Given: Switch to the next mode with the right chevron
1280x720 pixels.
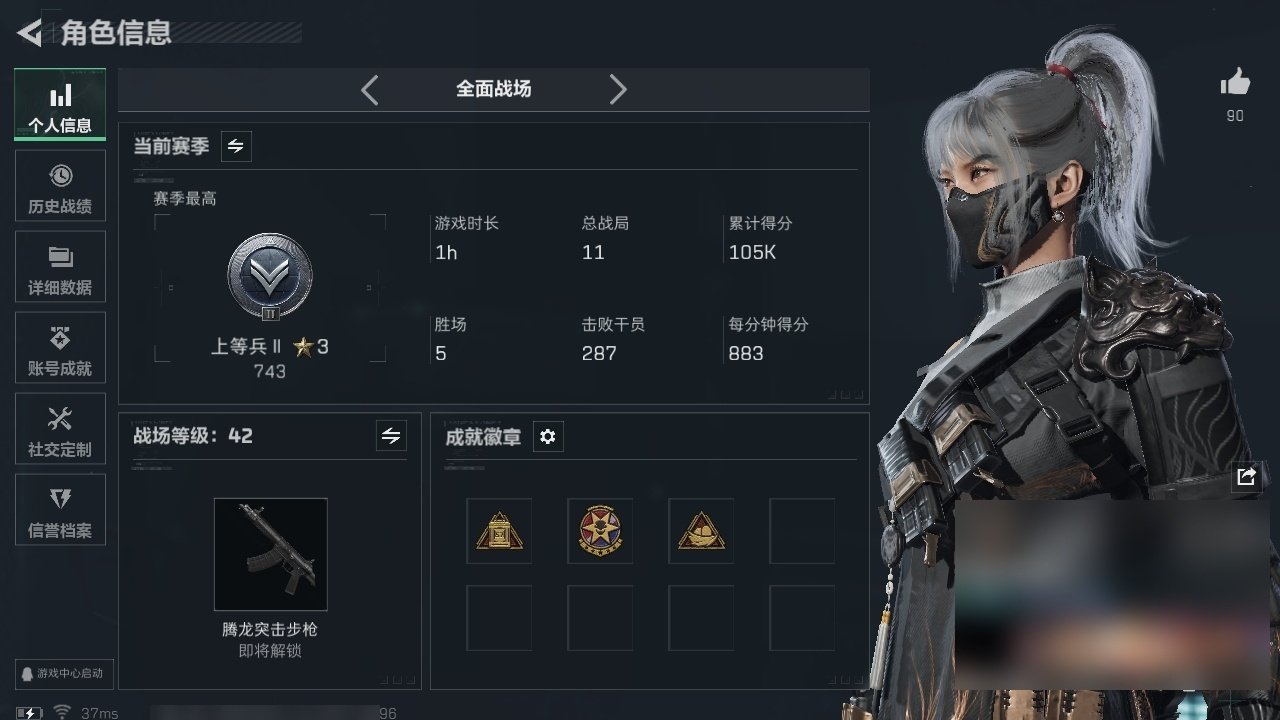Looking at the screenshot, I should click(x=618, y=90).
